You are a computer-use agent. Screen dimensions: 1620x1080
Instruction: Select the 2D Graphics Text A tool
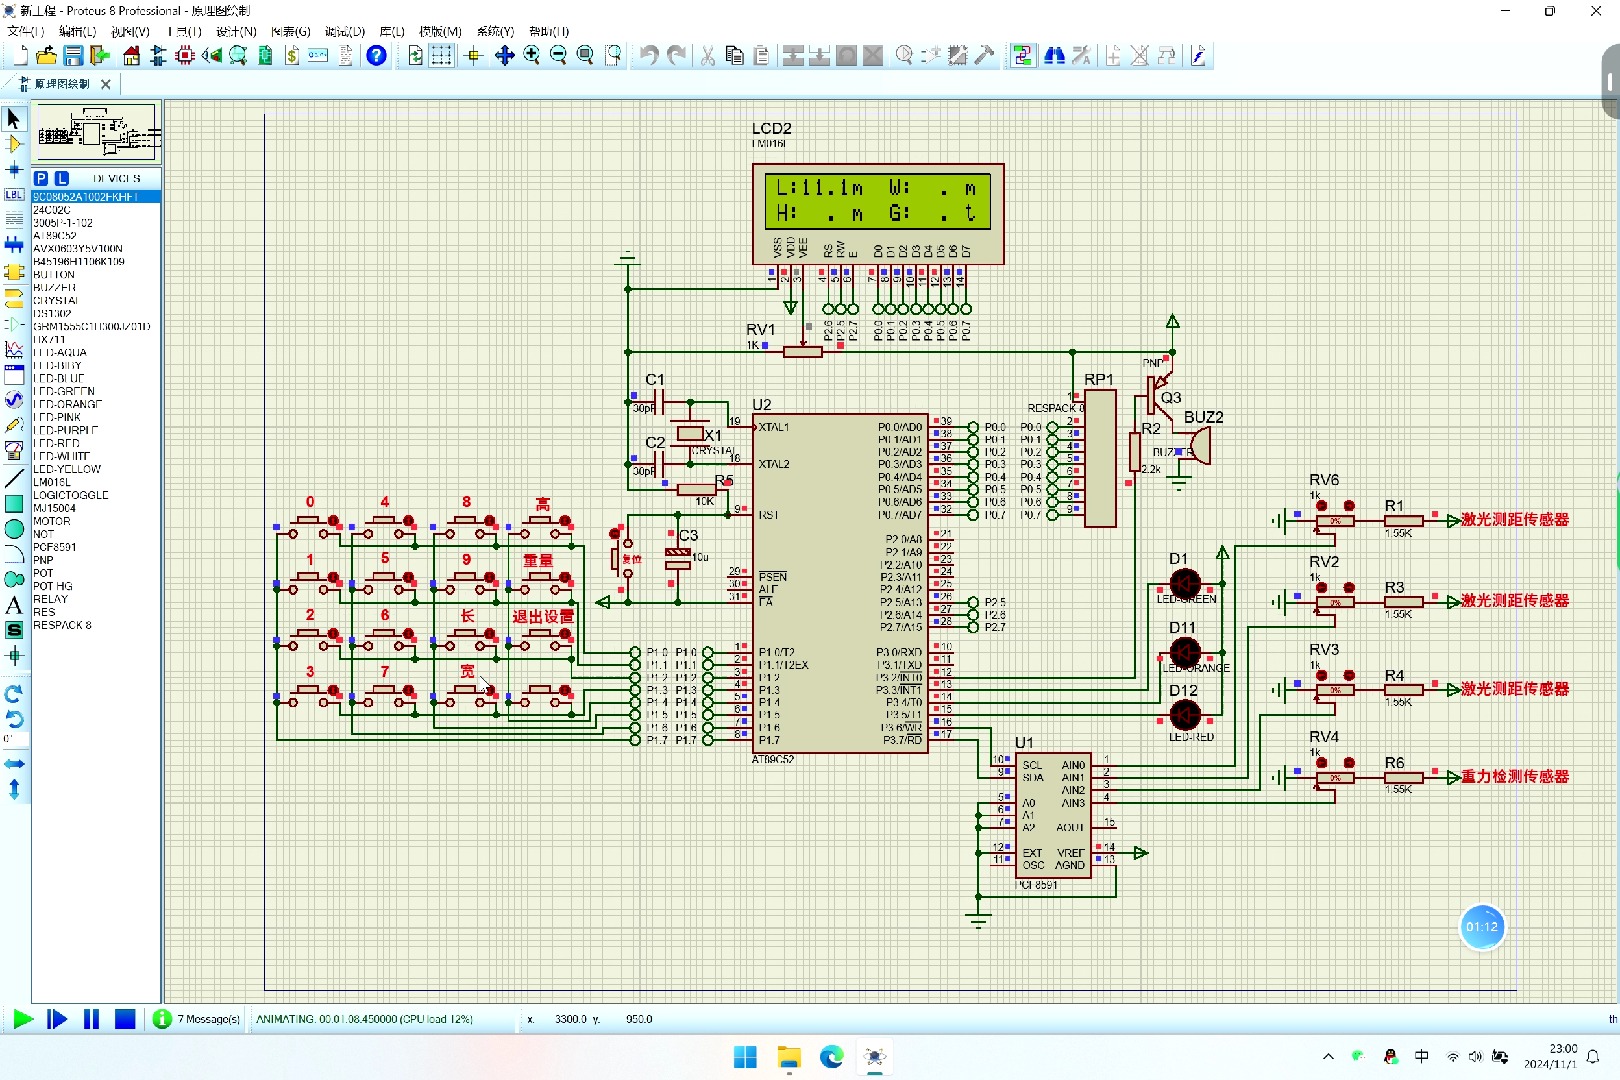[13, 605]
